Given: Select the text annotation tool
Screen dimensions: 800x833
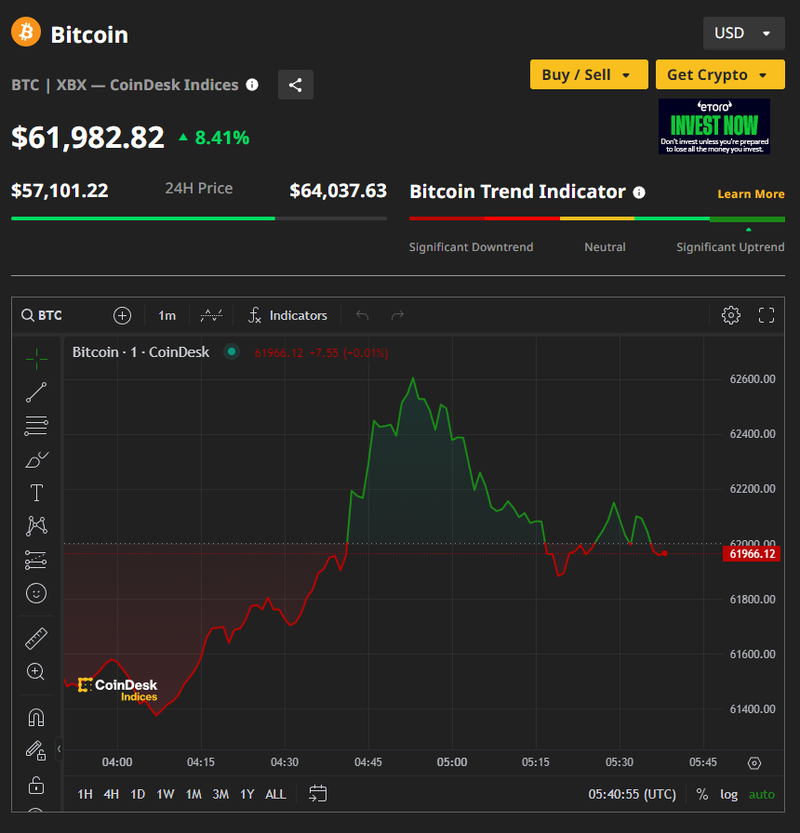Looking at the screenshot, I should pos(36,492).
